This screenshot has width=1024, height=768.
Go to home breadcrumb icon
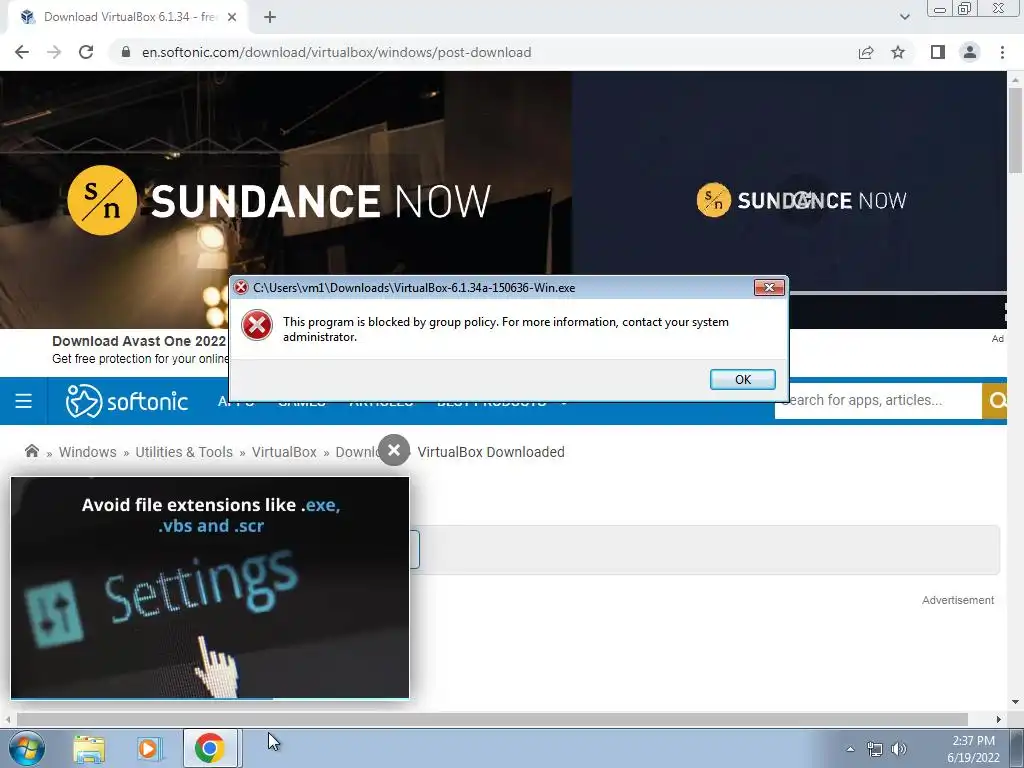click(31, 451)
